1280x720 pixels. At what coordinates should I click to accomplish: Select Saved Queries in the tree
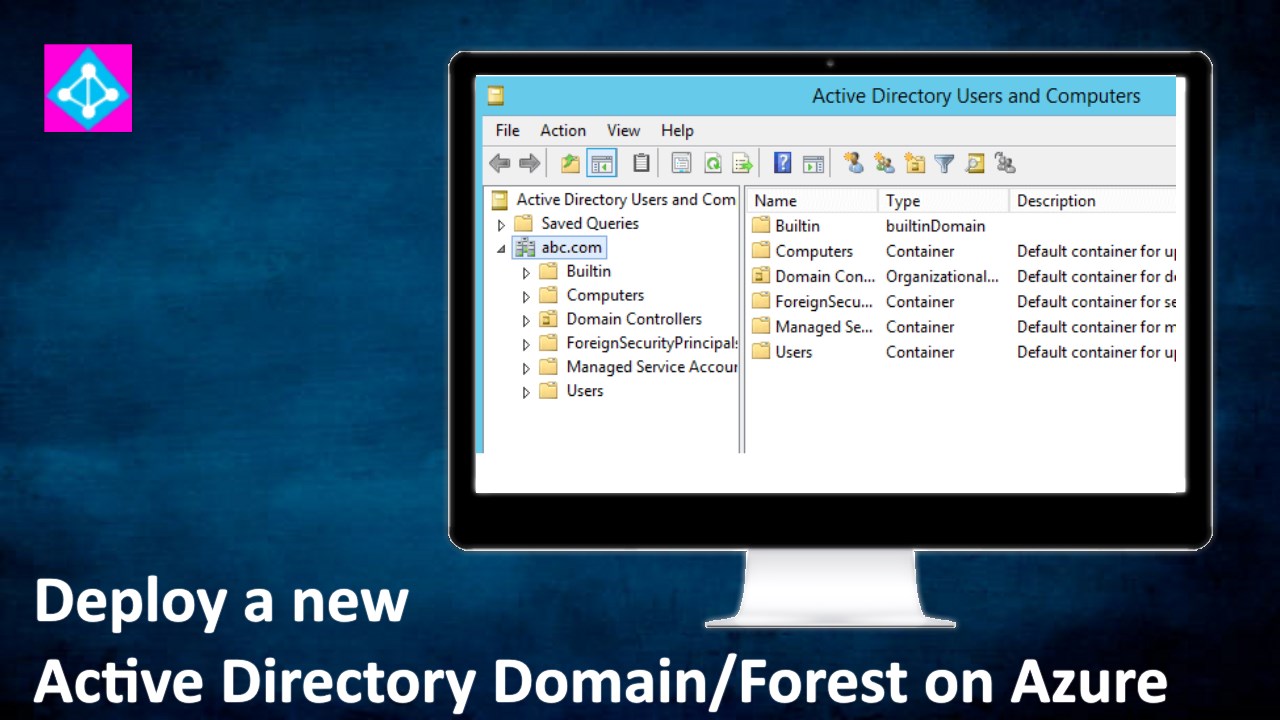pos(577,224)
